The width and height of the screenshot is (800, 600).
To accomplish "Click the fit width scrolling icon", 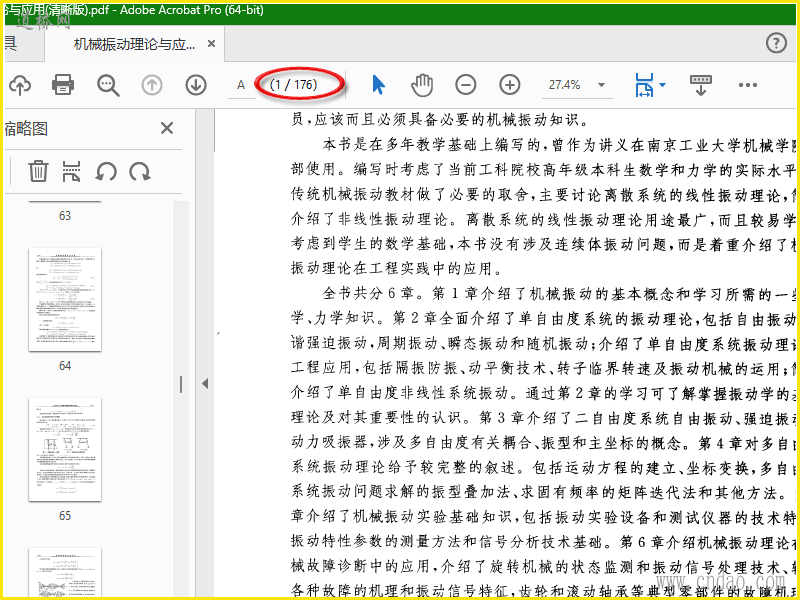I will [x=644, y=85].
